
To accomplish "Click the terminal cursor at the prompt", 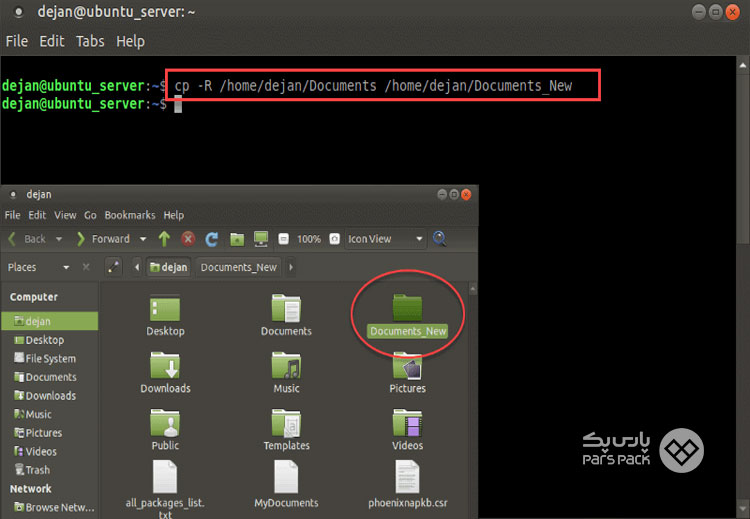I will point(178,104).
